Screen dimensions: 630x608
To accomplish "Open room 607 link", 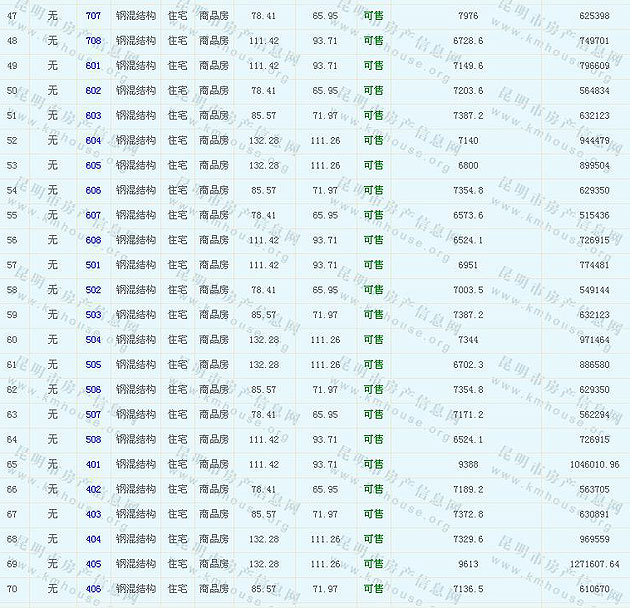I will [93, 215].
